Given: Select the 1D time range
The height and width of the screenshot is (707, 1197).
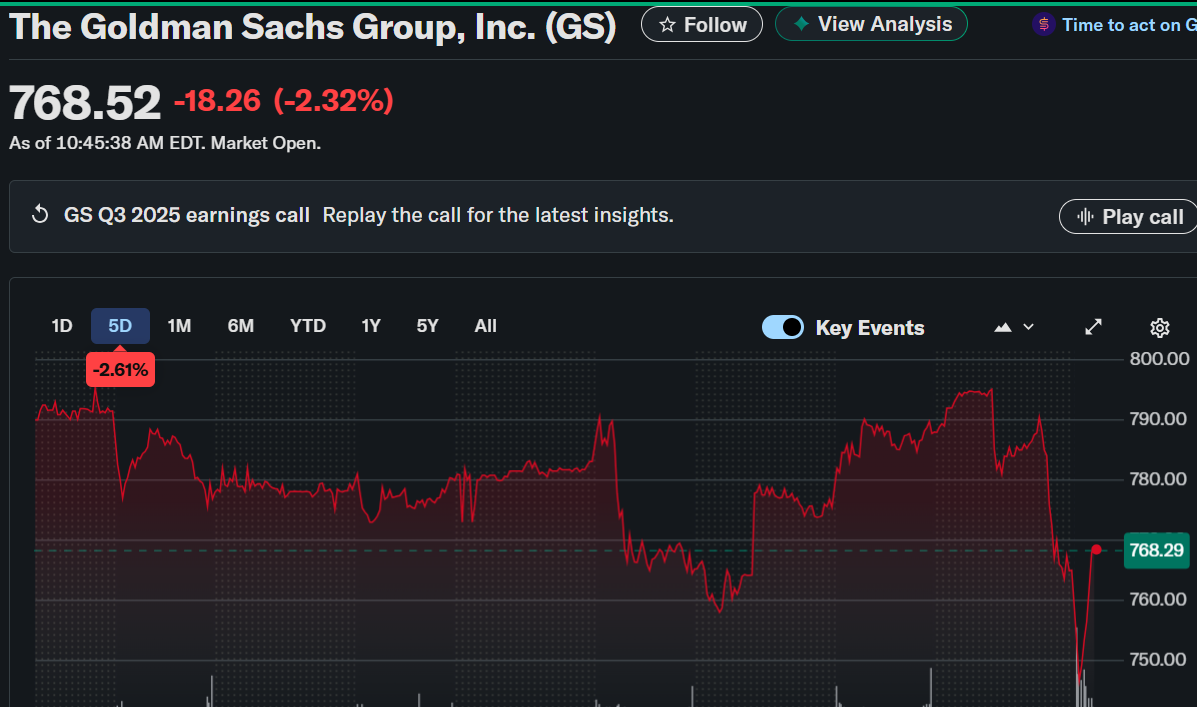Looking at the screenshot, I should (62, 326).
